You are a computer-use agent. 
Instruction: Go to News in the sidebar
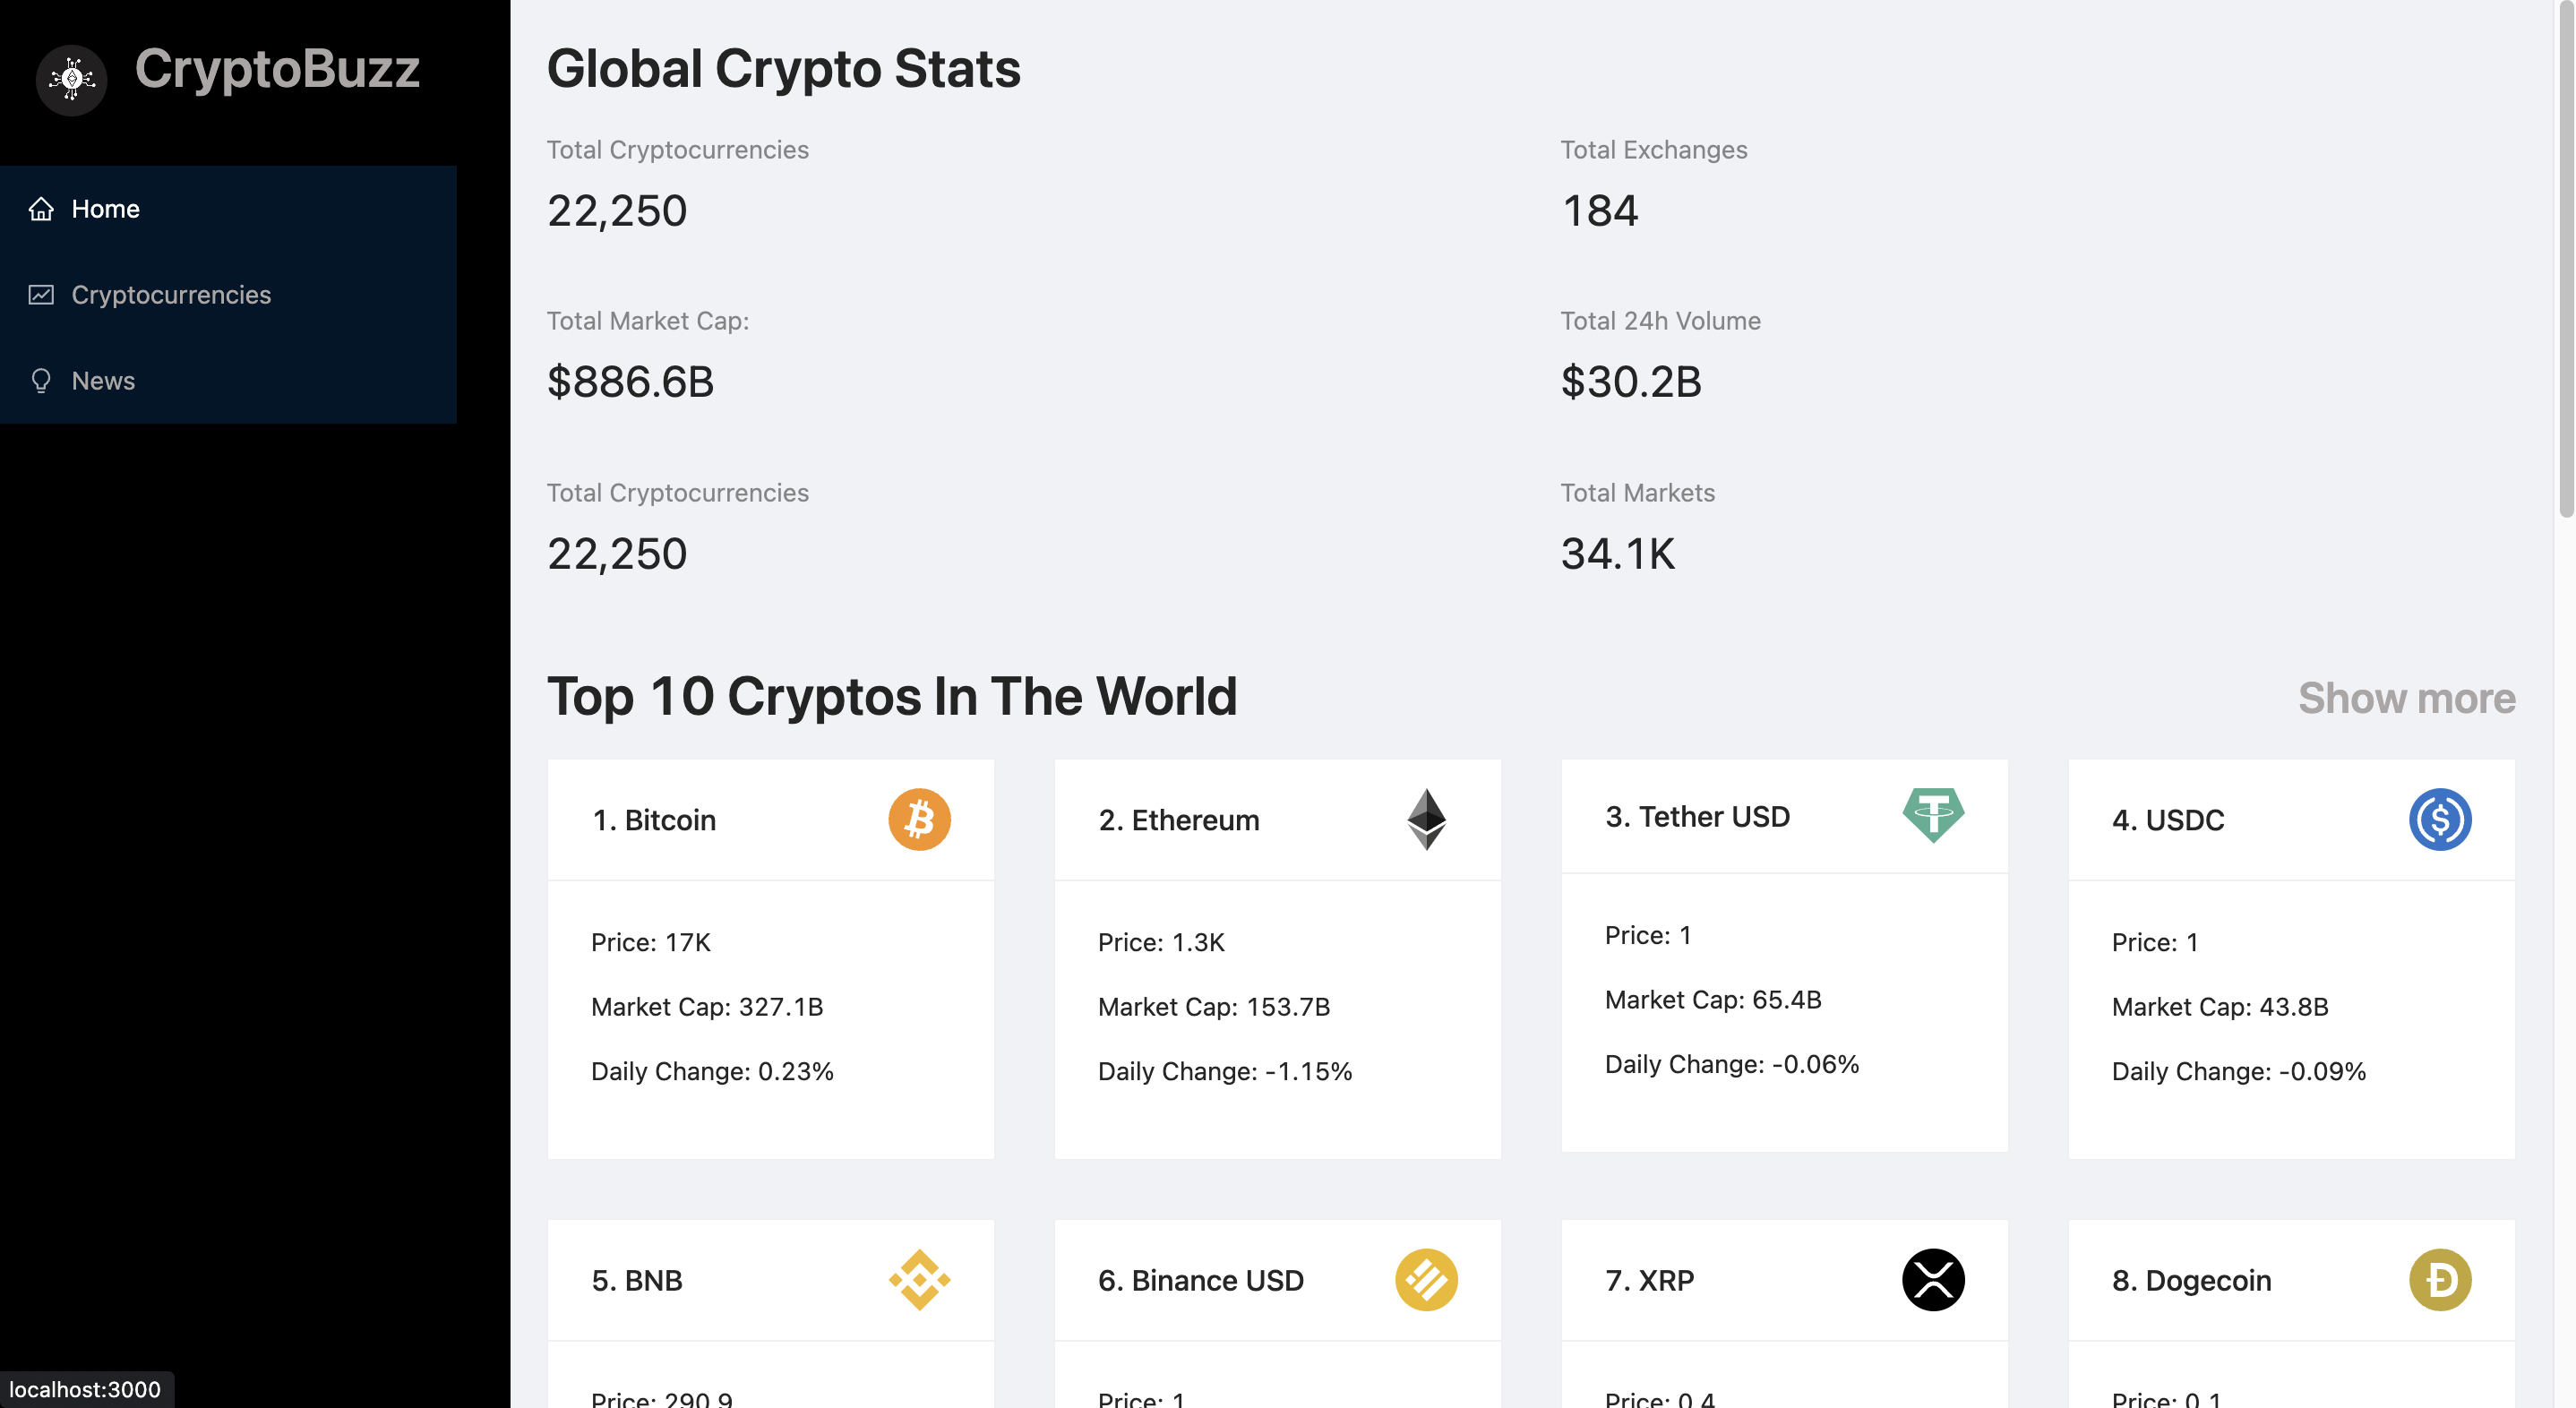pyautogui.click(x=103, y=381)
